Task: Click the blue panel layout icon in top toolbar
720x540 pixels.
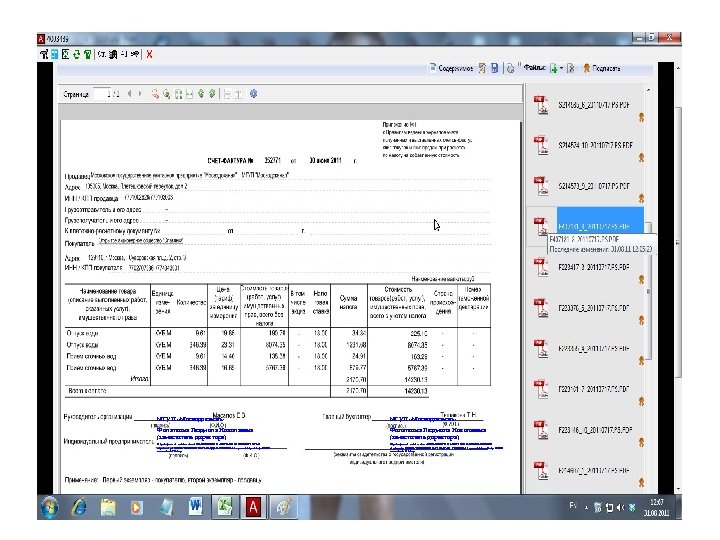Action: (55, 54)
